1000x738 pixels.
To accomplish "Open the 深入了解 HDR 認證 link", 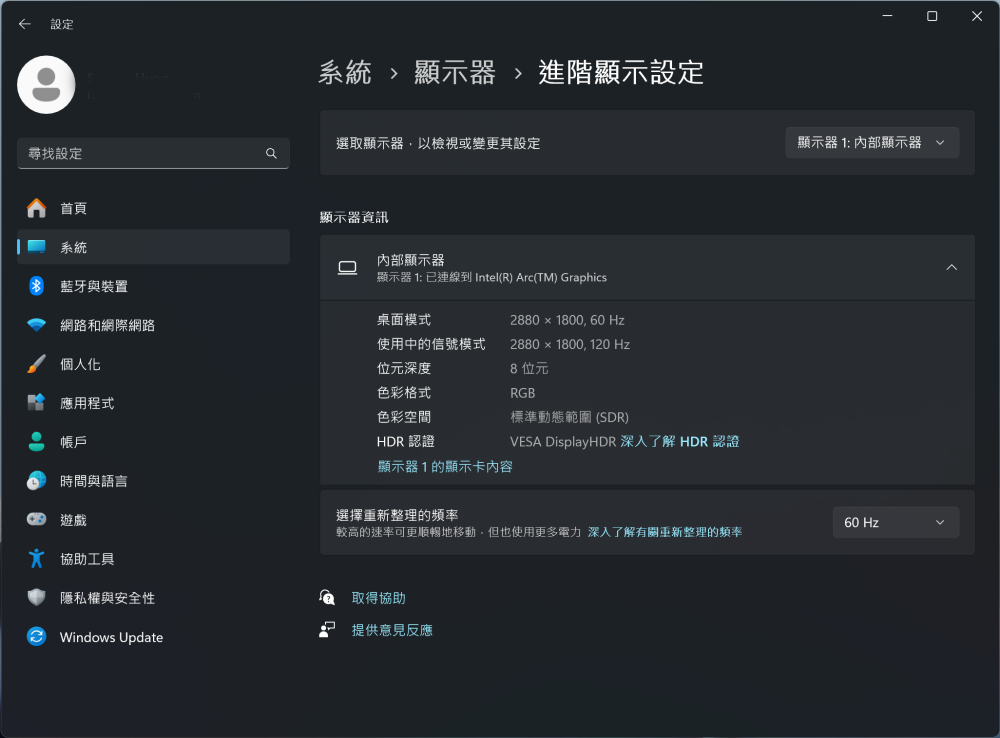I will [679, 441].
